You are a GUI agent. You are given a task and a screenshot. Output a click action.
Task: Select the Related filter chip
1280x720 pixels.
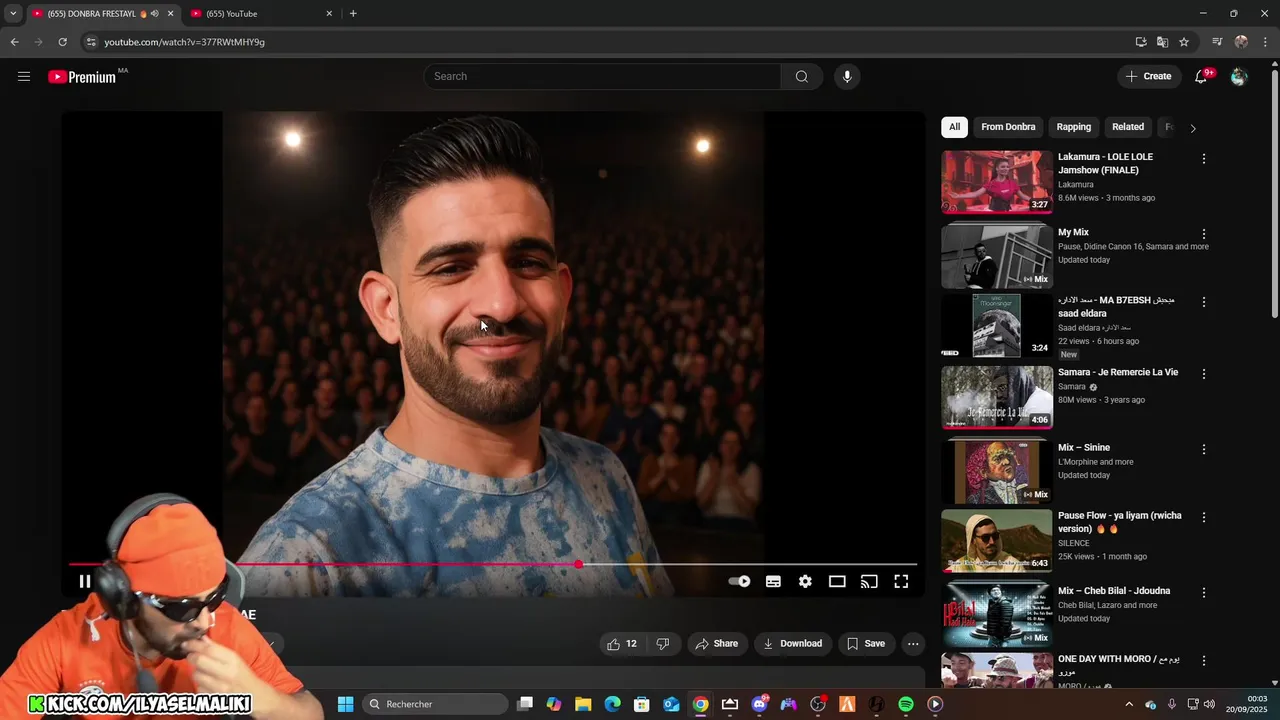point(1128,127)
